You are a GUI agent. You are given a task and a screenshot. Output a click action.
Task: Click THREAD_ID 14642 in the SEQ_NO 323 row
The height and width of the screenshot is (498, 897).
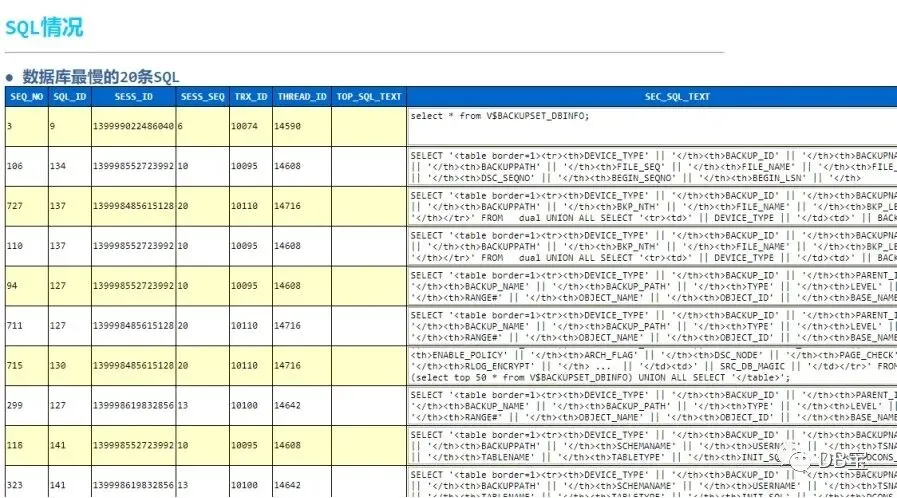[x=302, y=482]
